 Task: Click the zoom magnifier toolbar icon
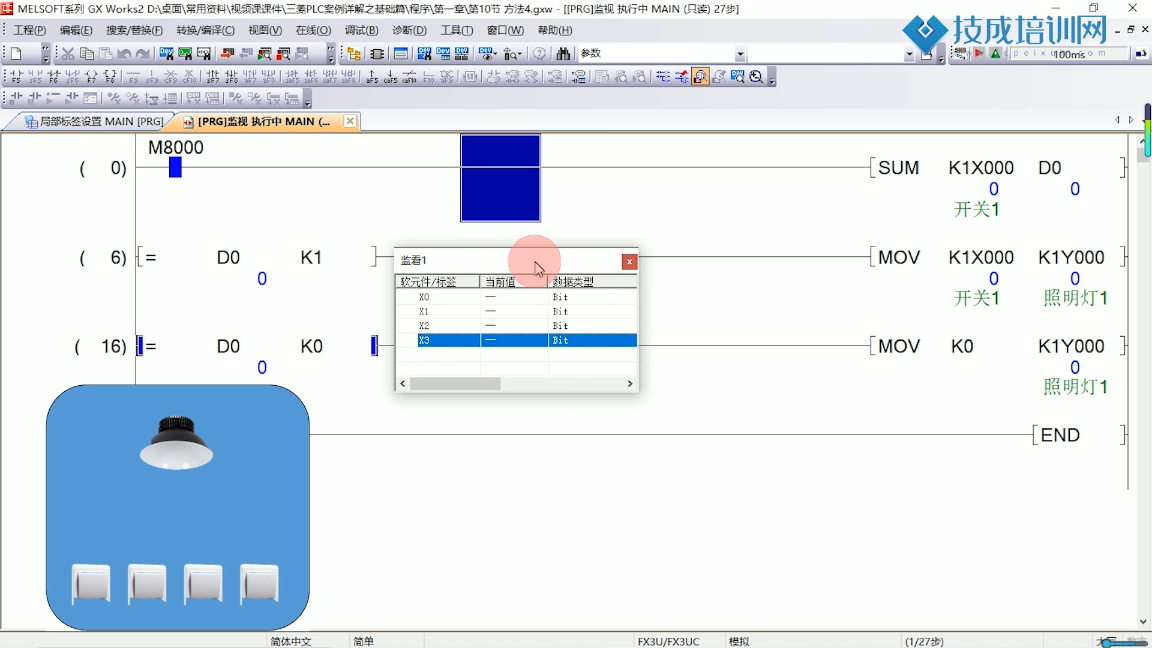coord(756,77)
